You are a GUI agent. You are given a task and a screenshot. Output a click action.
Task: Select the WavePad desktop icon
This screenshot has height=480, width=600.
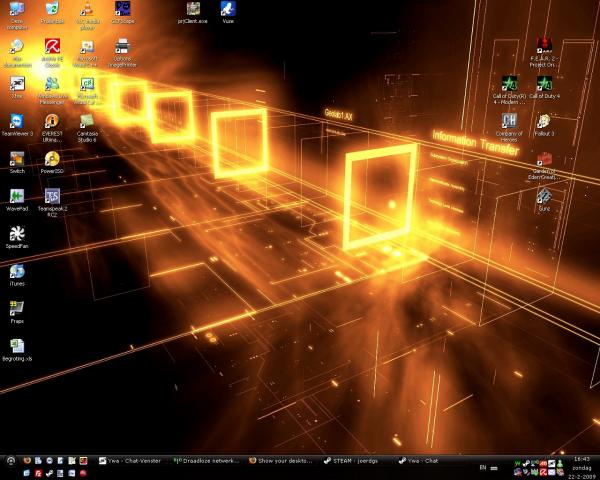17,196
